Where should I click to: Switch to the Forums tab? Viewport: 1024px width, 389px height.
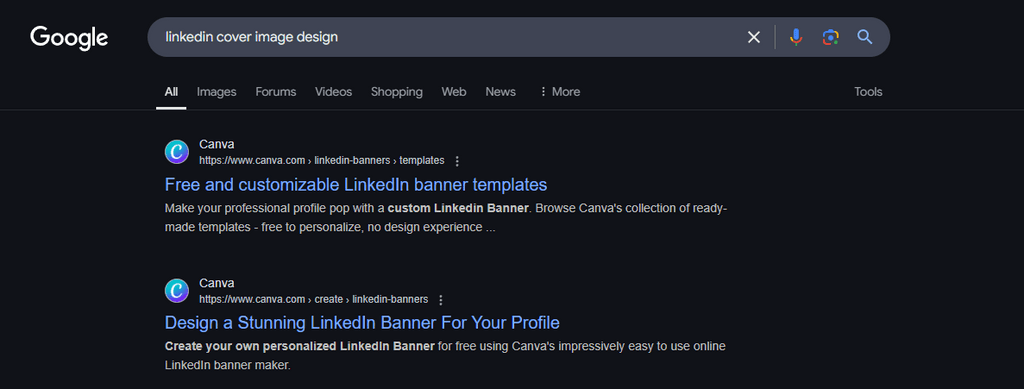(276, 92)
